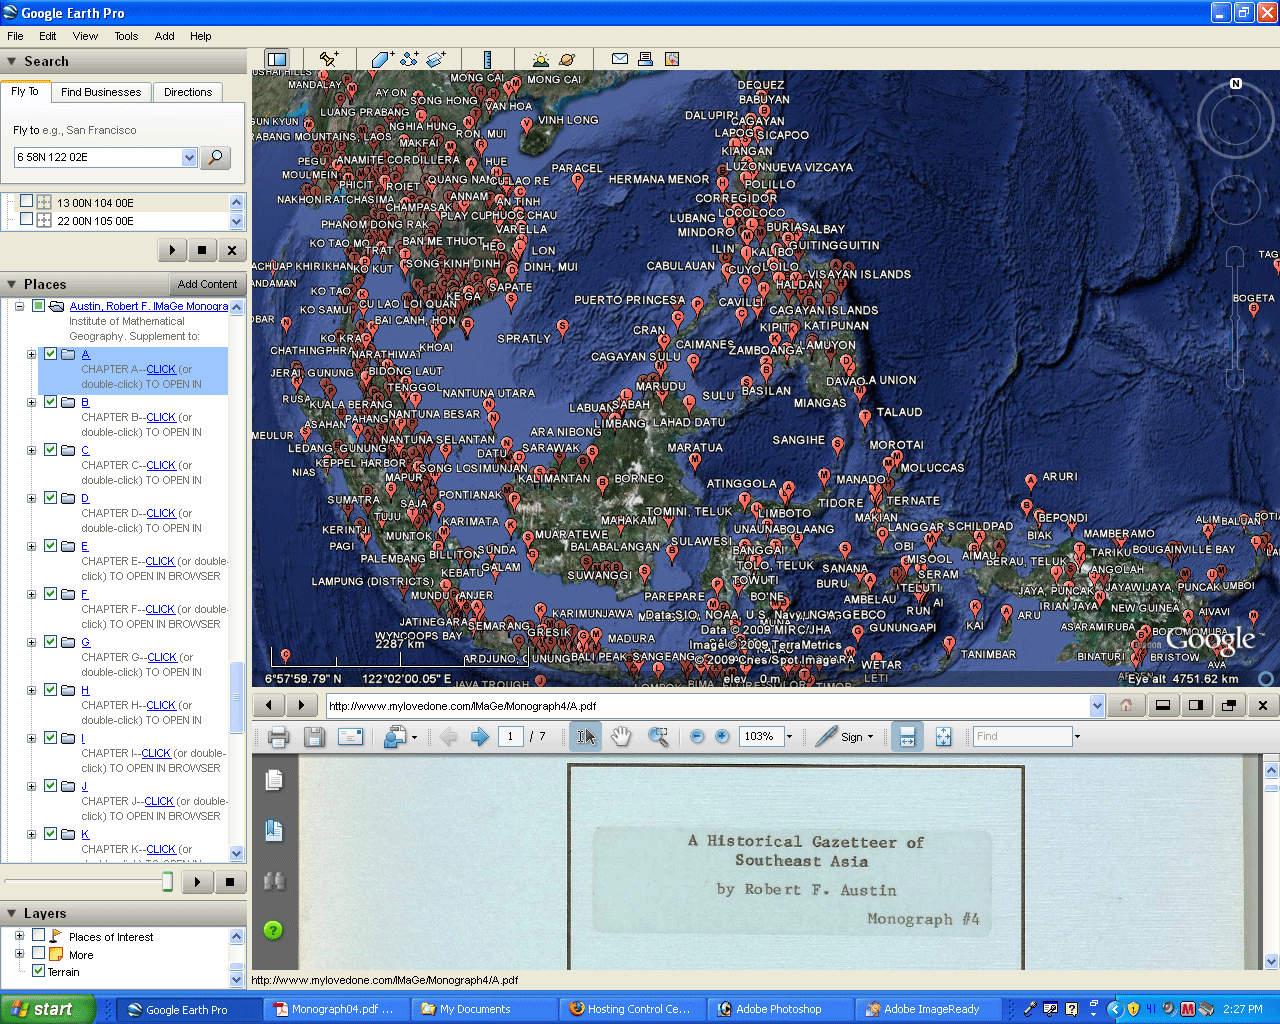Check the 22 00N 105 00E result
1280x1024 pixels.
pyautogui.click(x=27, y=220)
